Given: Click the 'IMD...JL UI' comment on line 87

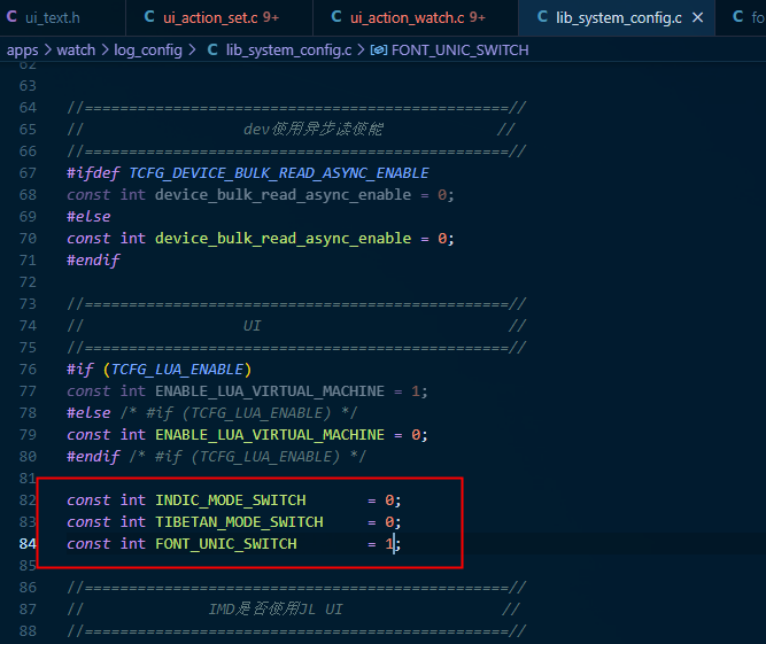Looking at the screenshot, I should point(276,609).
